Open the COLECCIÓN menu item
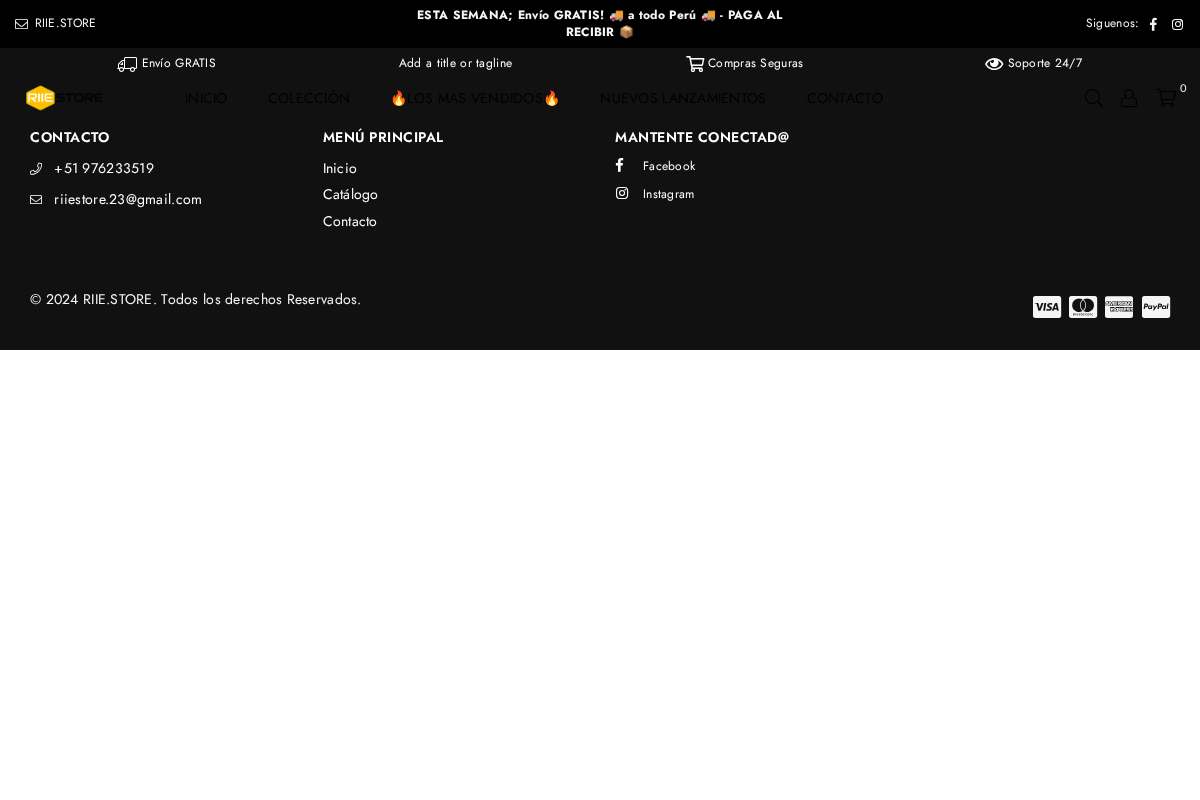Viewport: 1200px width, 800px height. point(308,98)
